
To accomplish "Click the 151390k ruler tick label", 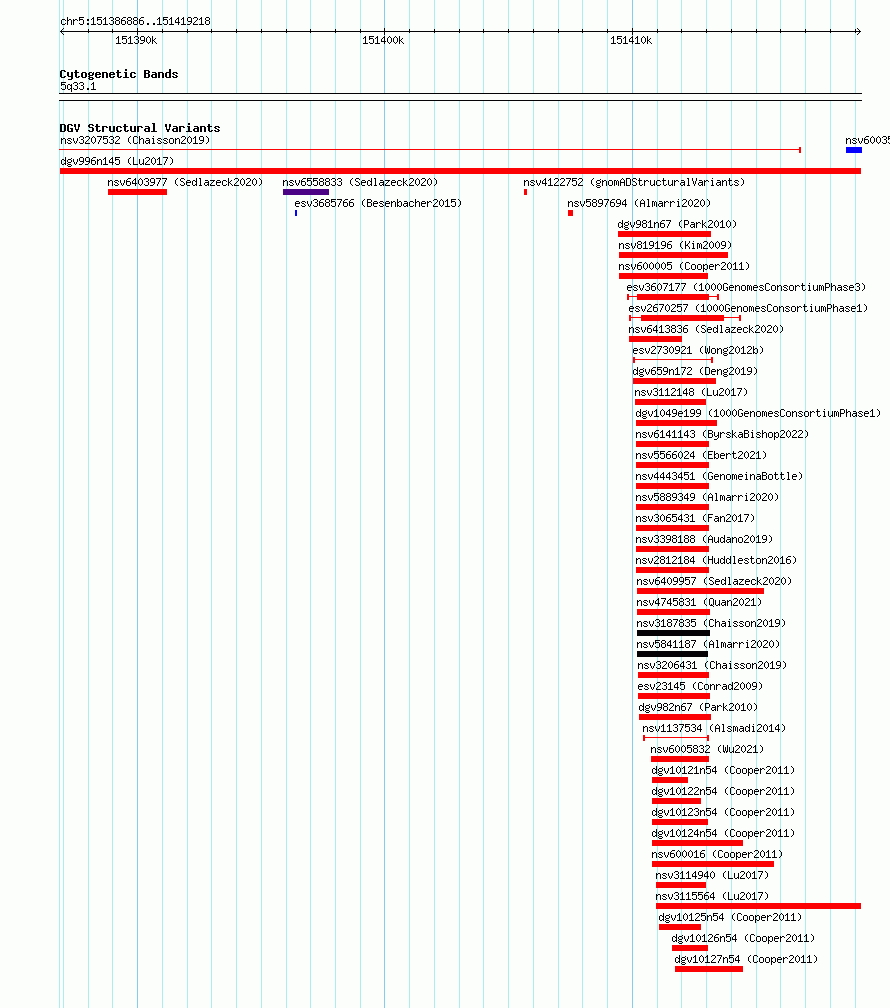I will [x=136, y=40].
